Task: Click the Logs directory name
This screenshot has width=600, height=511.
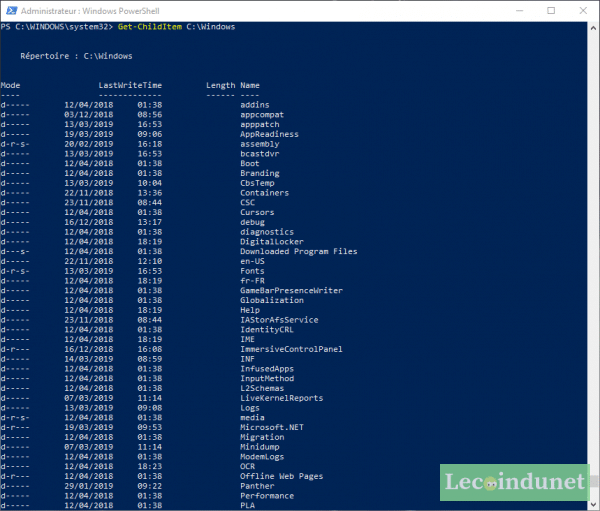Action: (250, 408)
